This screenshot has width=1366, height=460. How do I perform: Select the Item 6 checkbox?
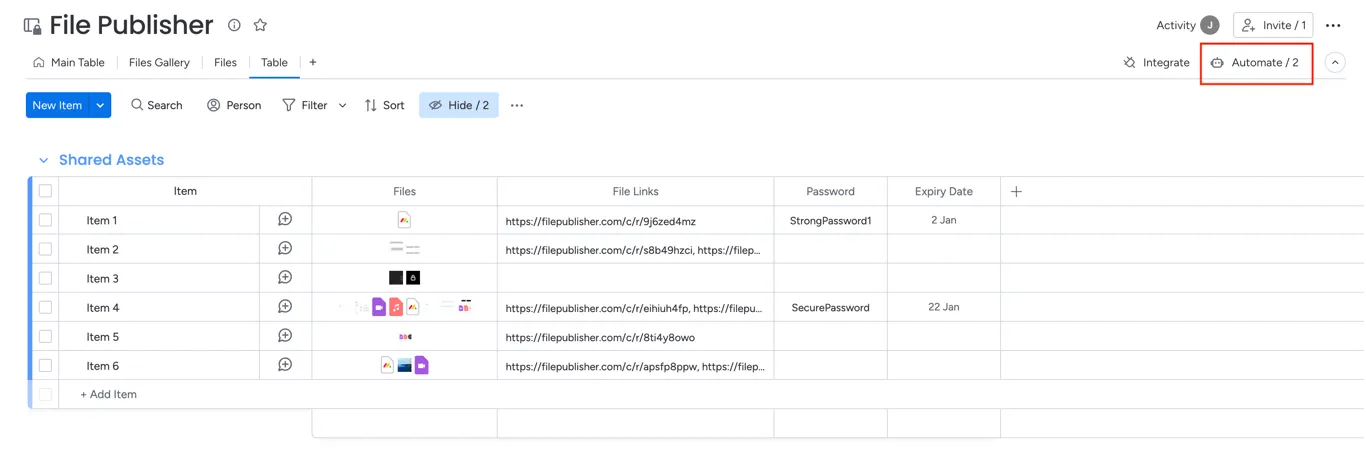pos(45,365)
